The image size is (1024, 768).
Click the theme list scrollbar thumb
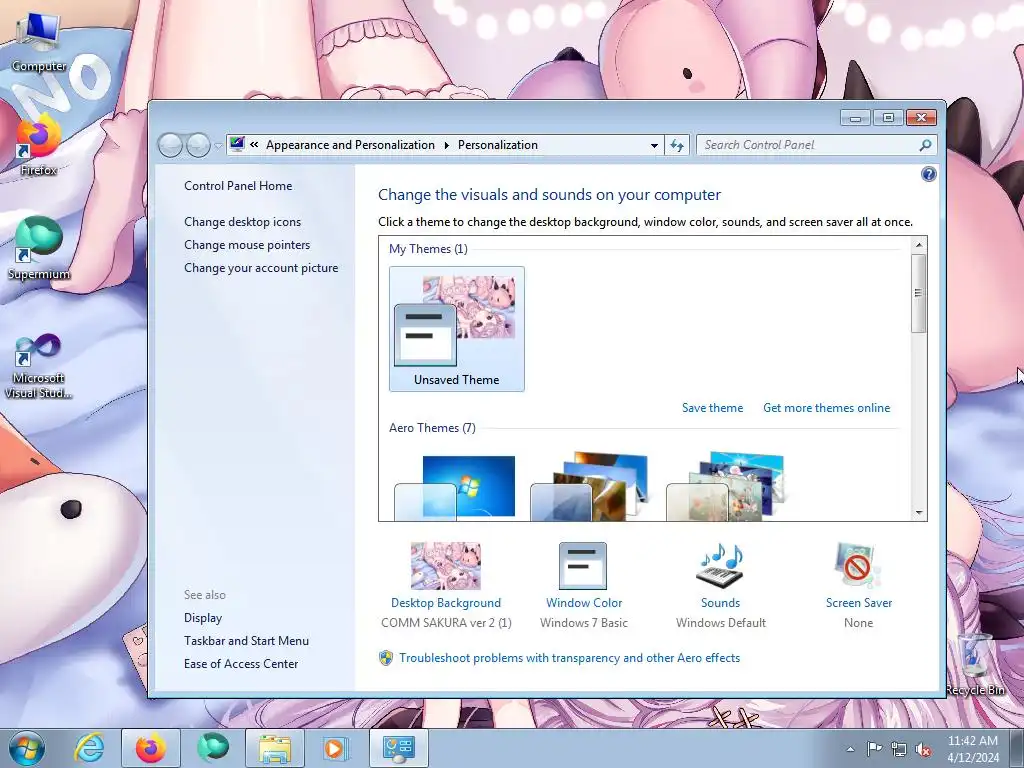[x=919, y=293]
